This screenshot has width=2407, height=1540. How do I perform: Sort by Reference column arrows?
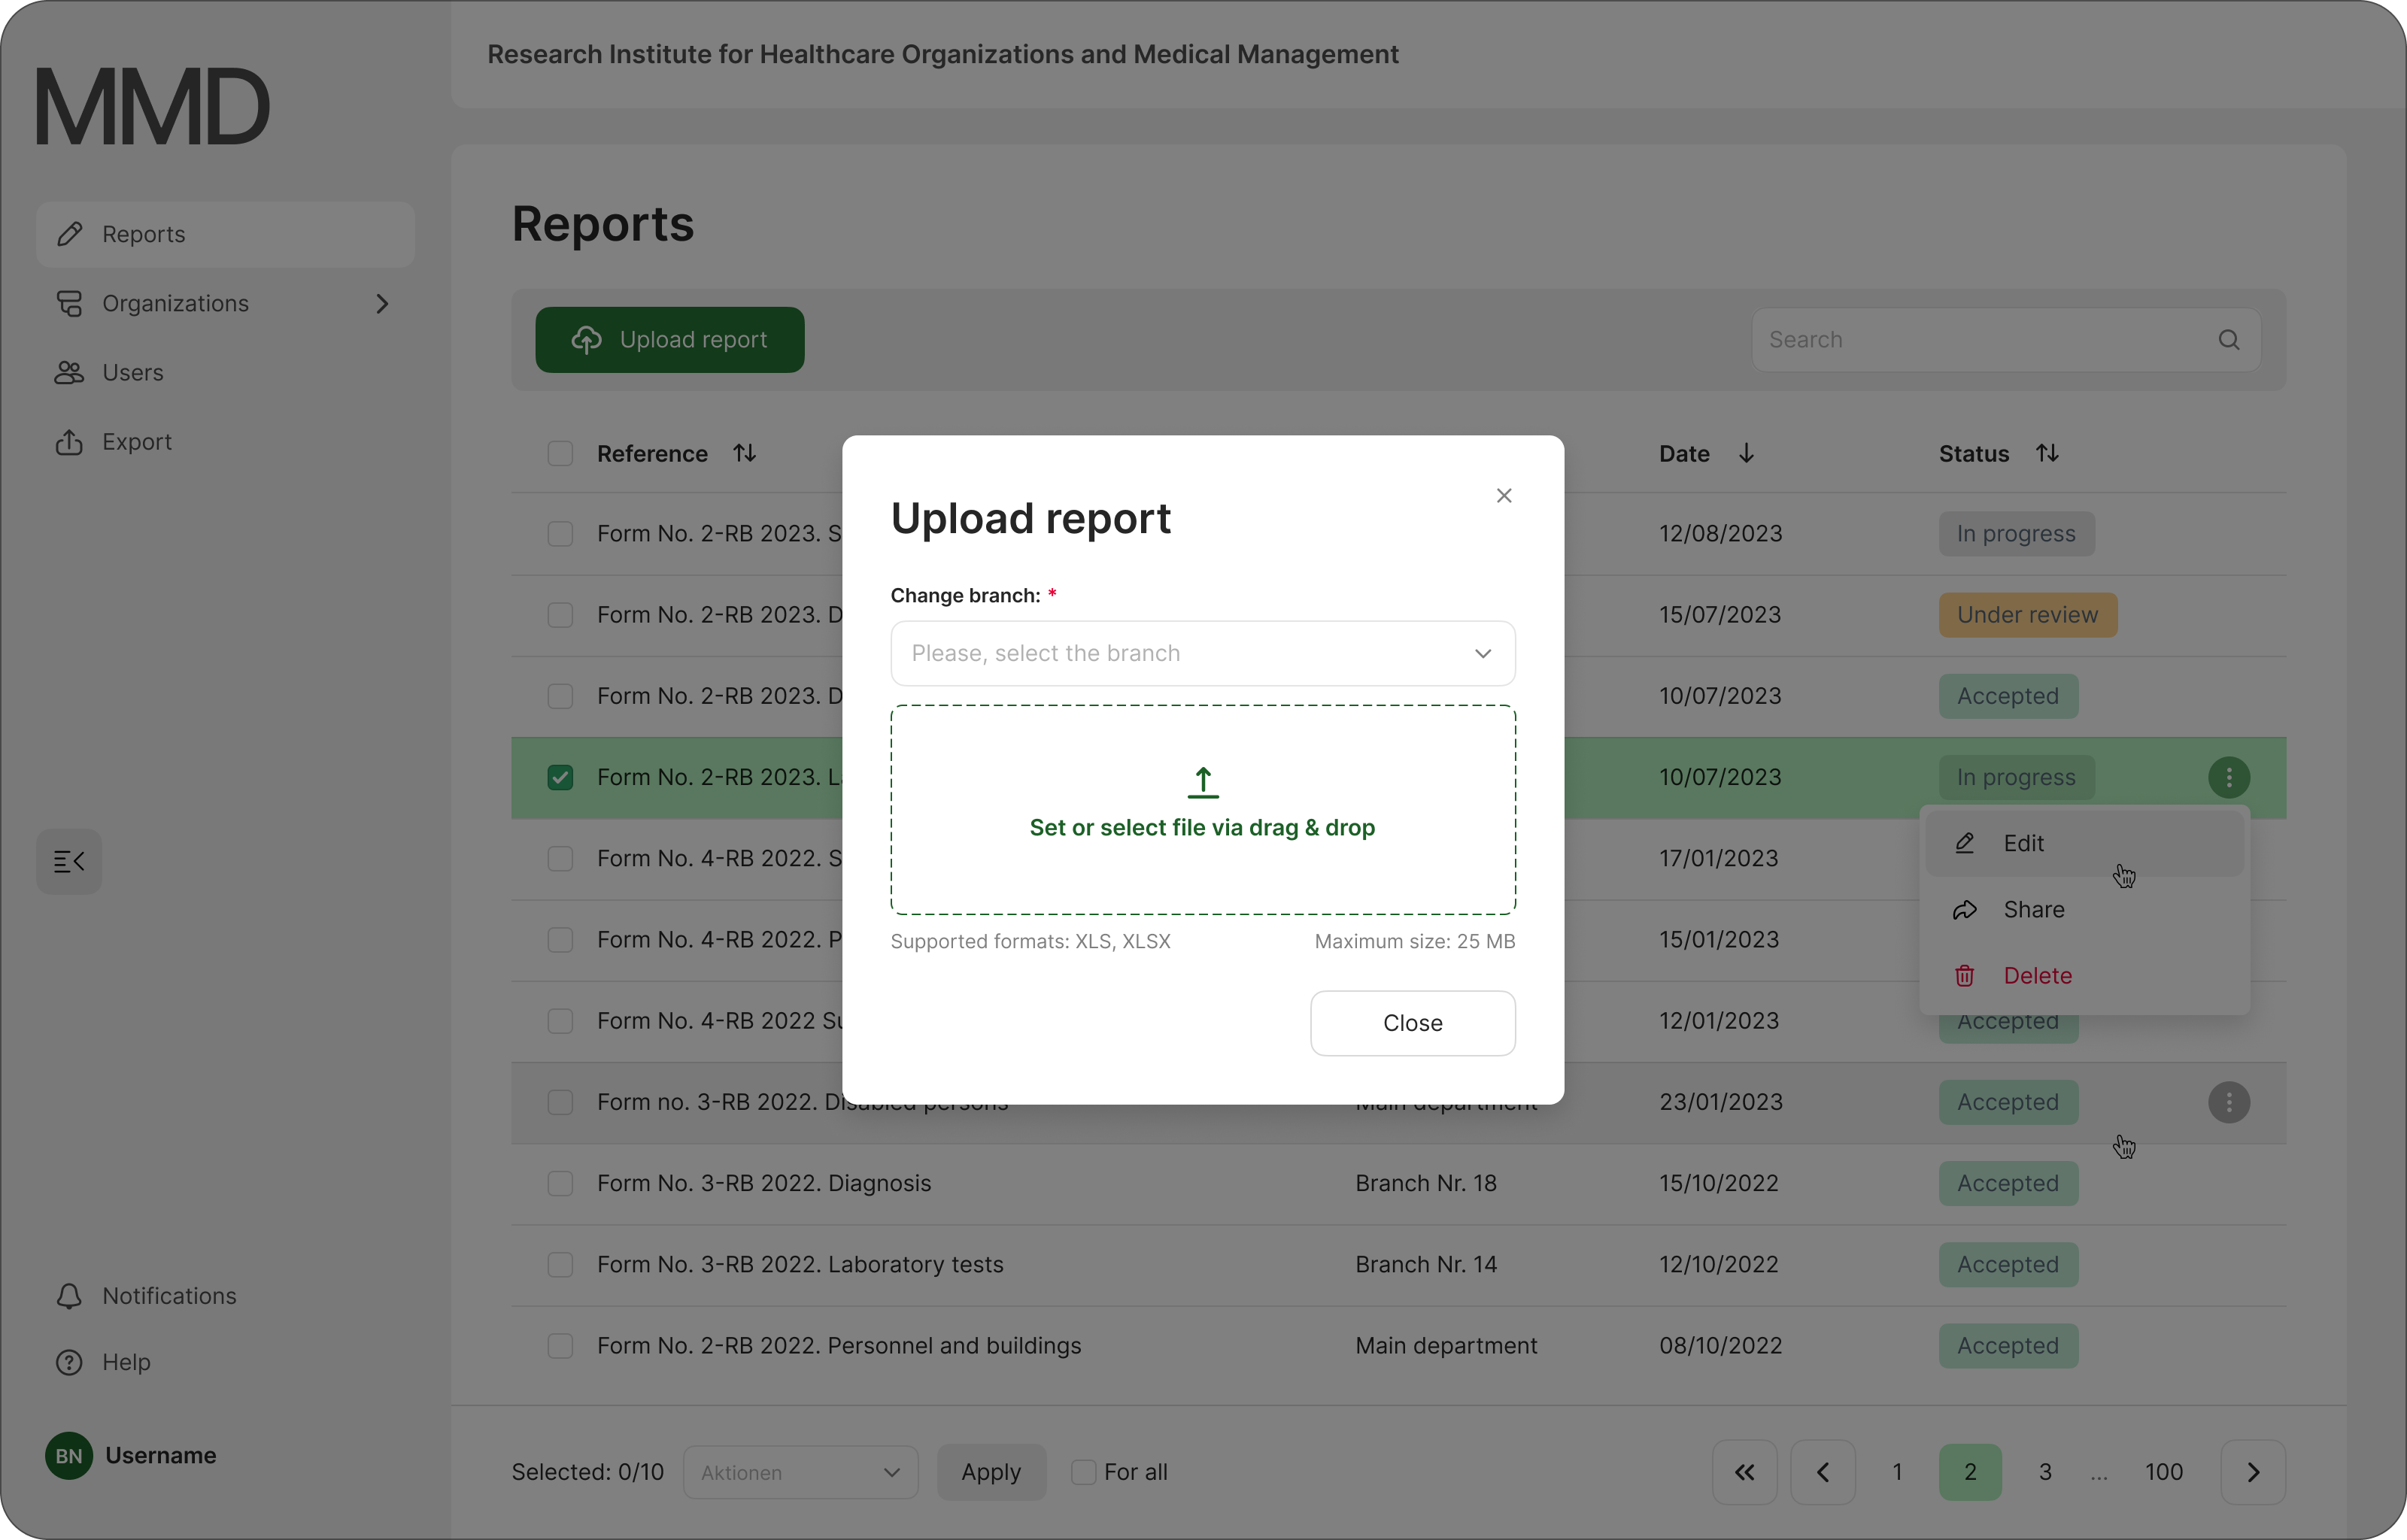coord(744,453)
